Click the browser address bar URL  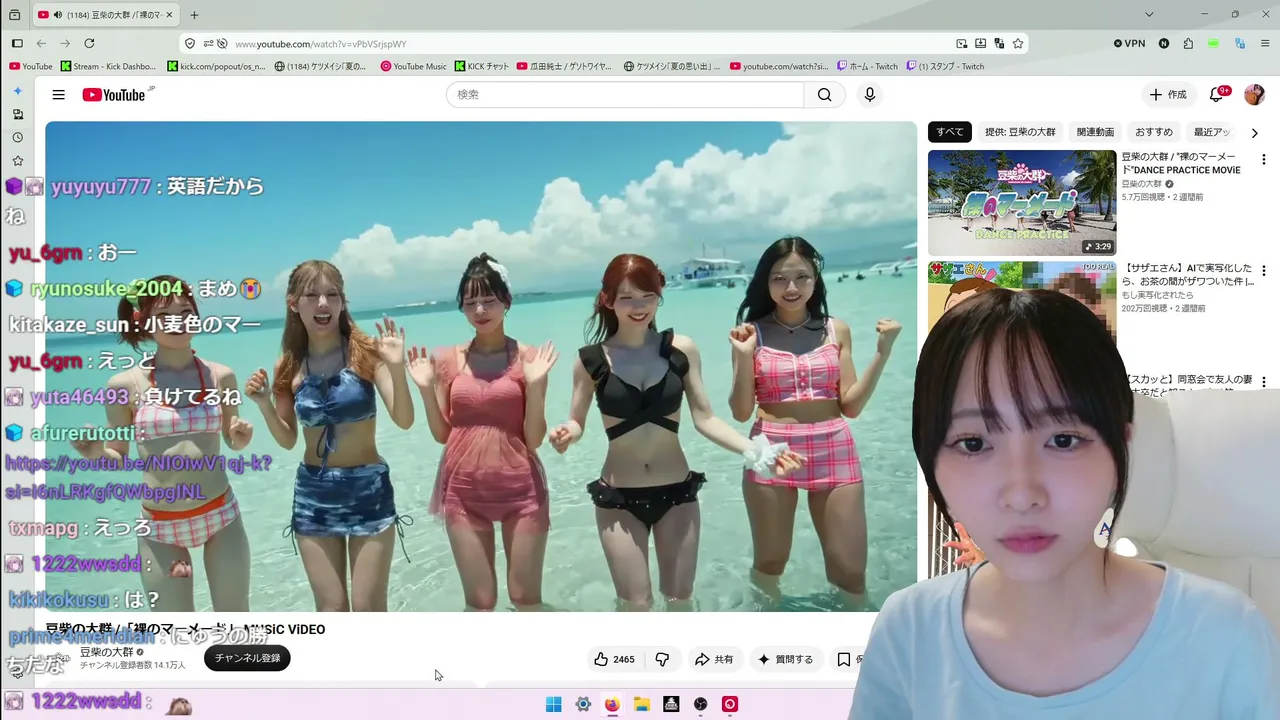320,44
